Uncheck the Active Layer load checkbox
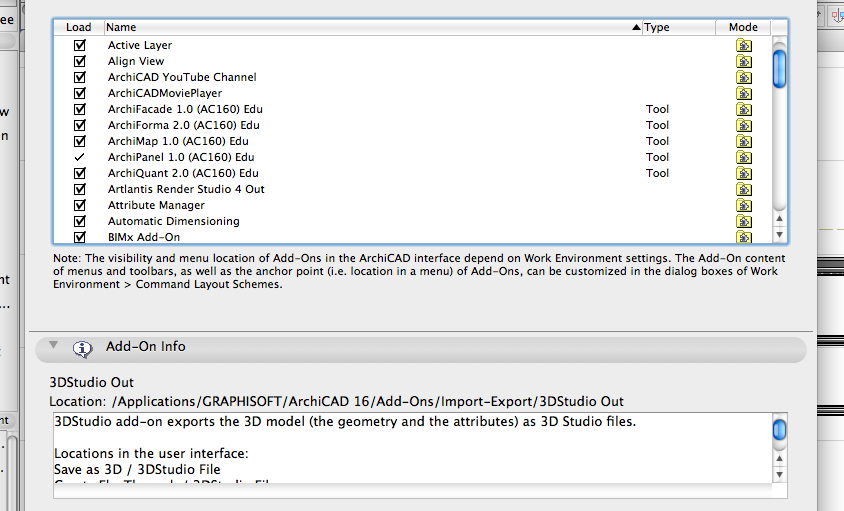The width and height of the screenshot is (844, 511). [x=80, y=45]
